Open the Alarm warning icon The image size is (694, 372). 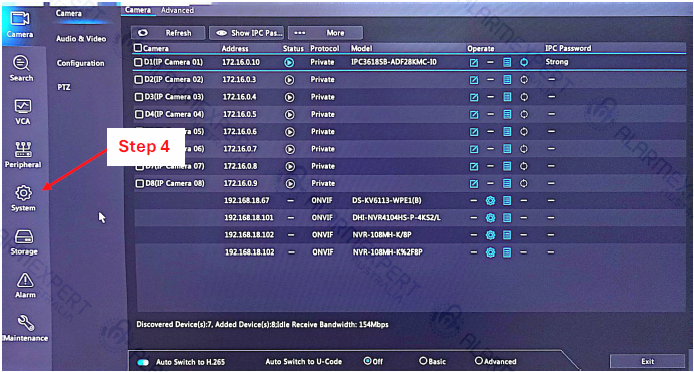[25, 280]
